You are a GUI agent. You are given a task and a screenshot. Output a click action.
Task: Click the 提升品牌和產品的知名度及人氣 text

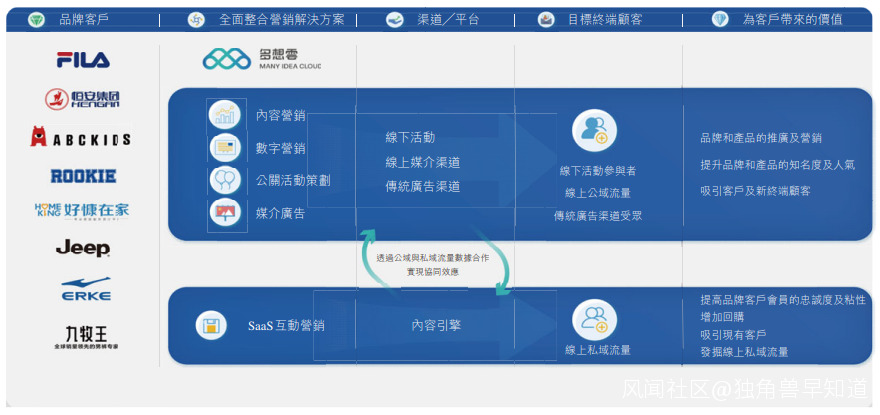777,165
